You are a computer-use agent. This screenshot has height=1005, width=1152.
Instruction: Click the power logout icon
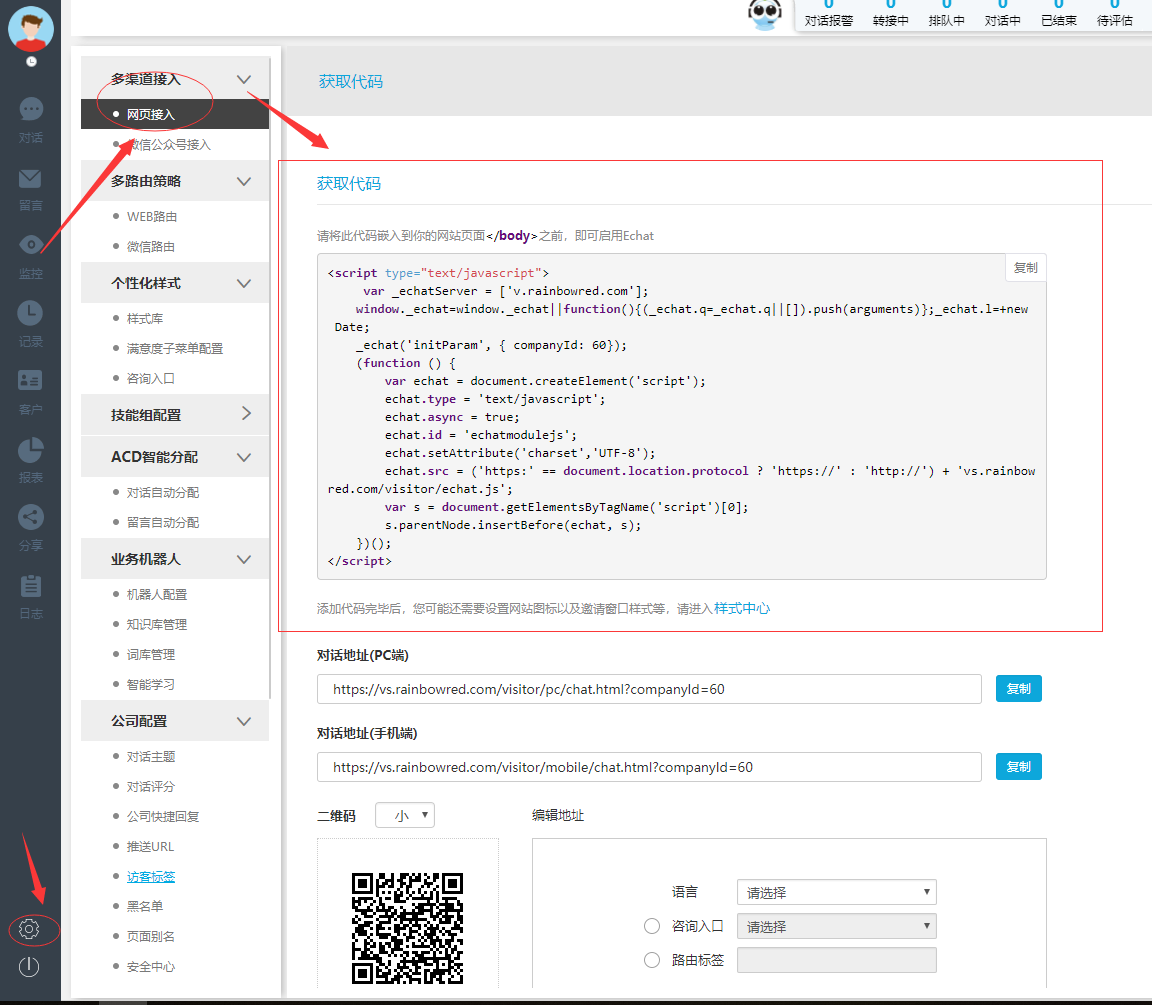[x=29, y=967]
